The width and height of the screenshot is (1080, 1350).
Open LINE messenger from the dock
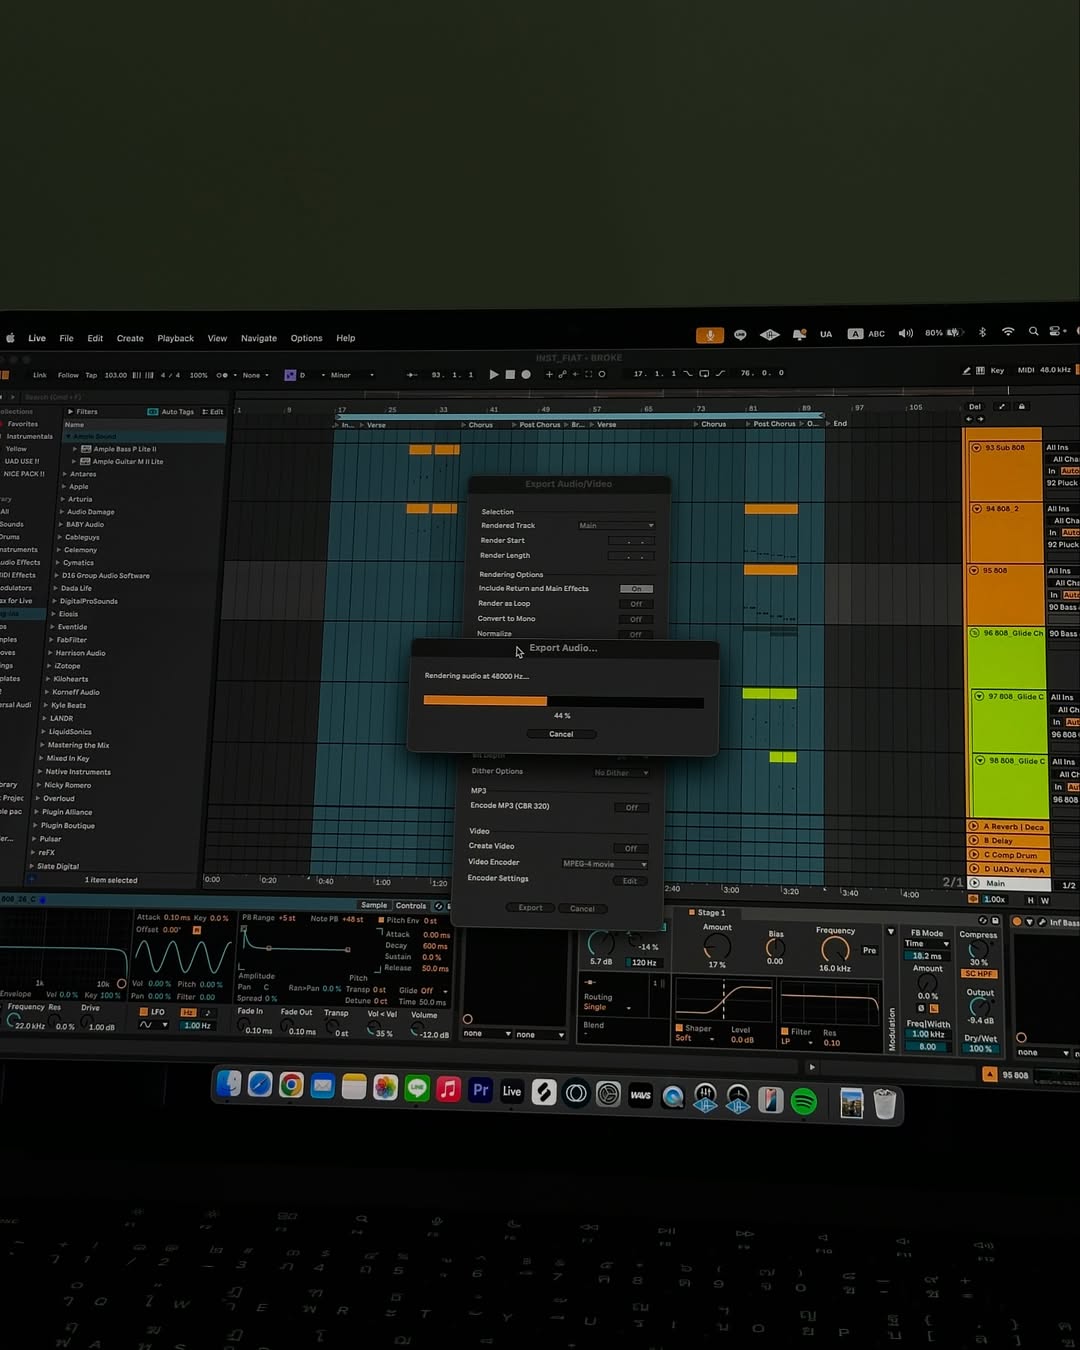point(417,1089)
